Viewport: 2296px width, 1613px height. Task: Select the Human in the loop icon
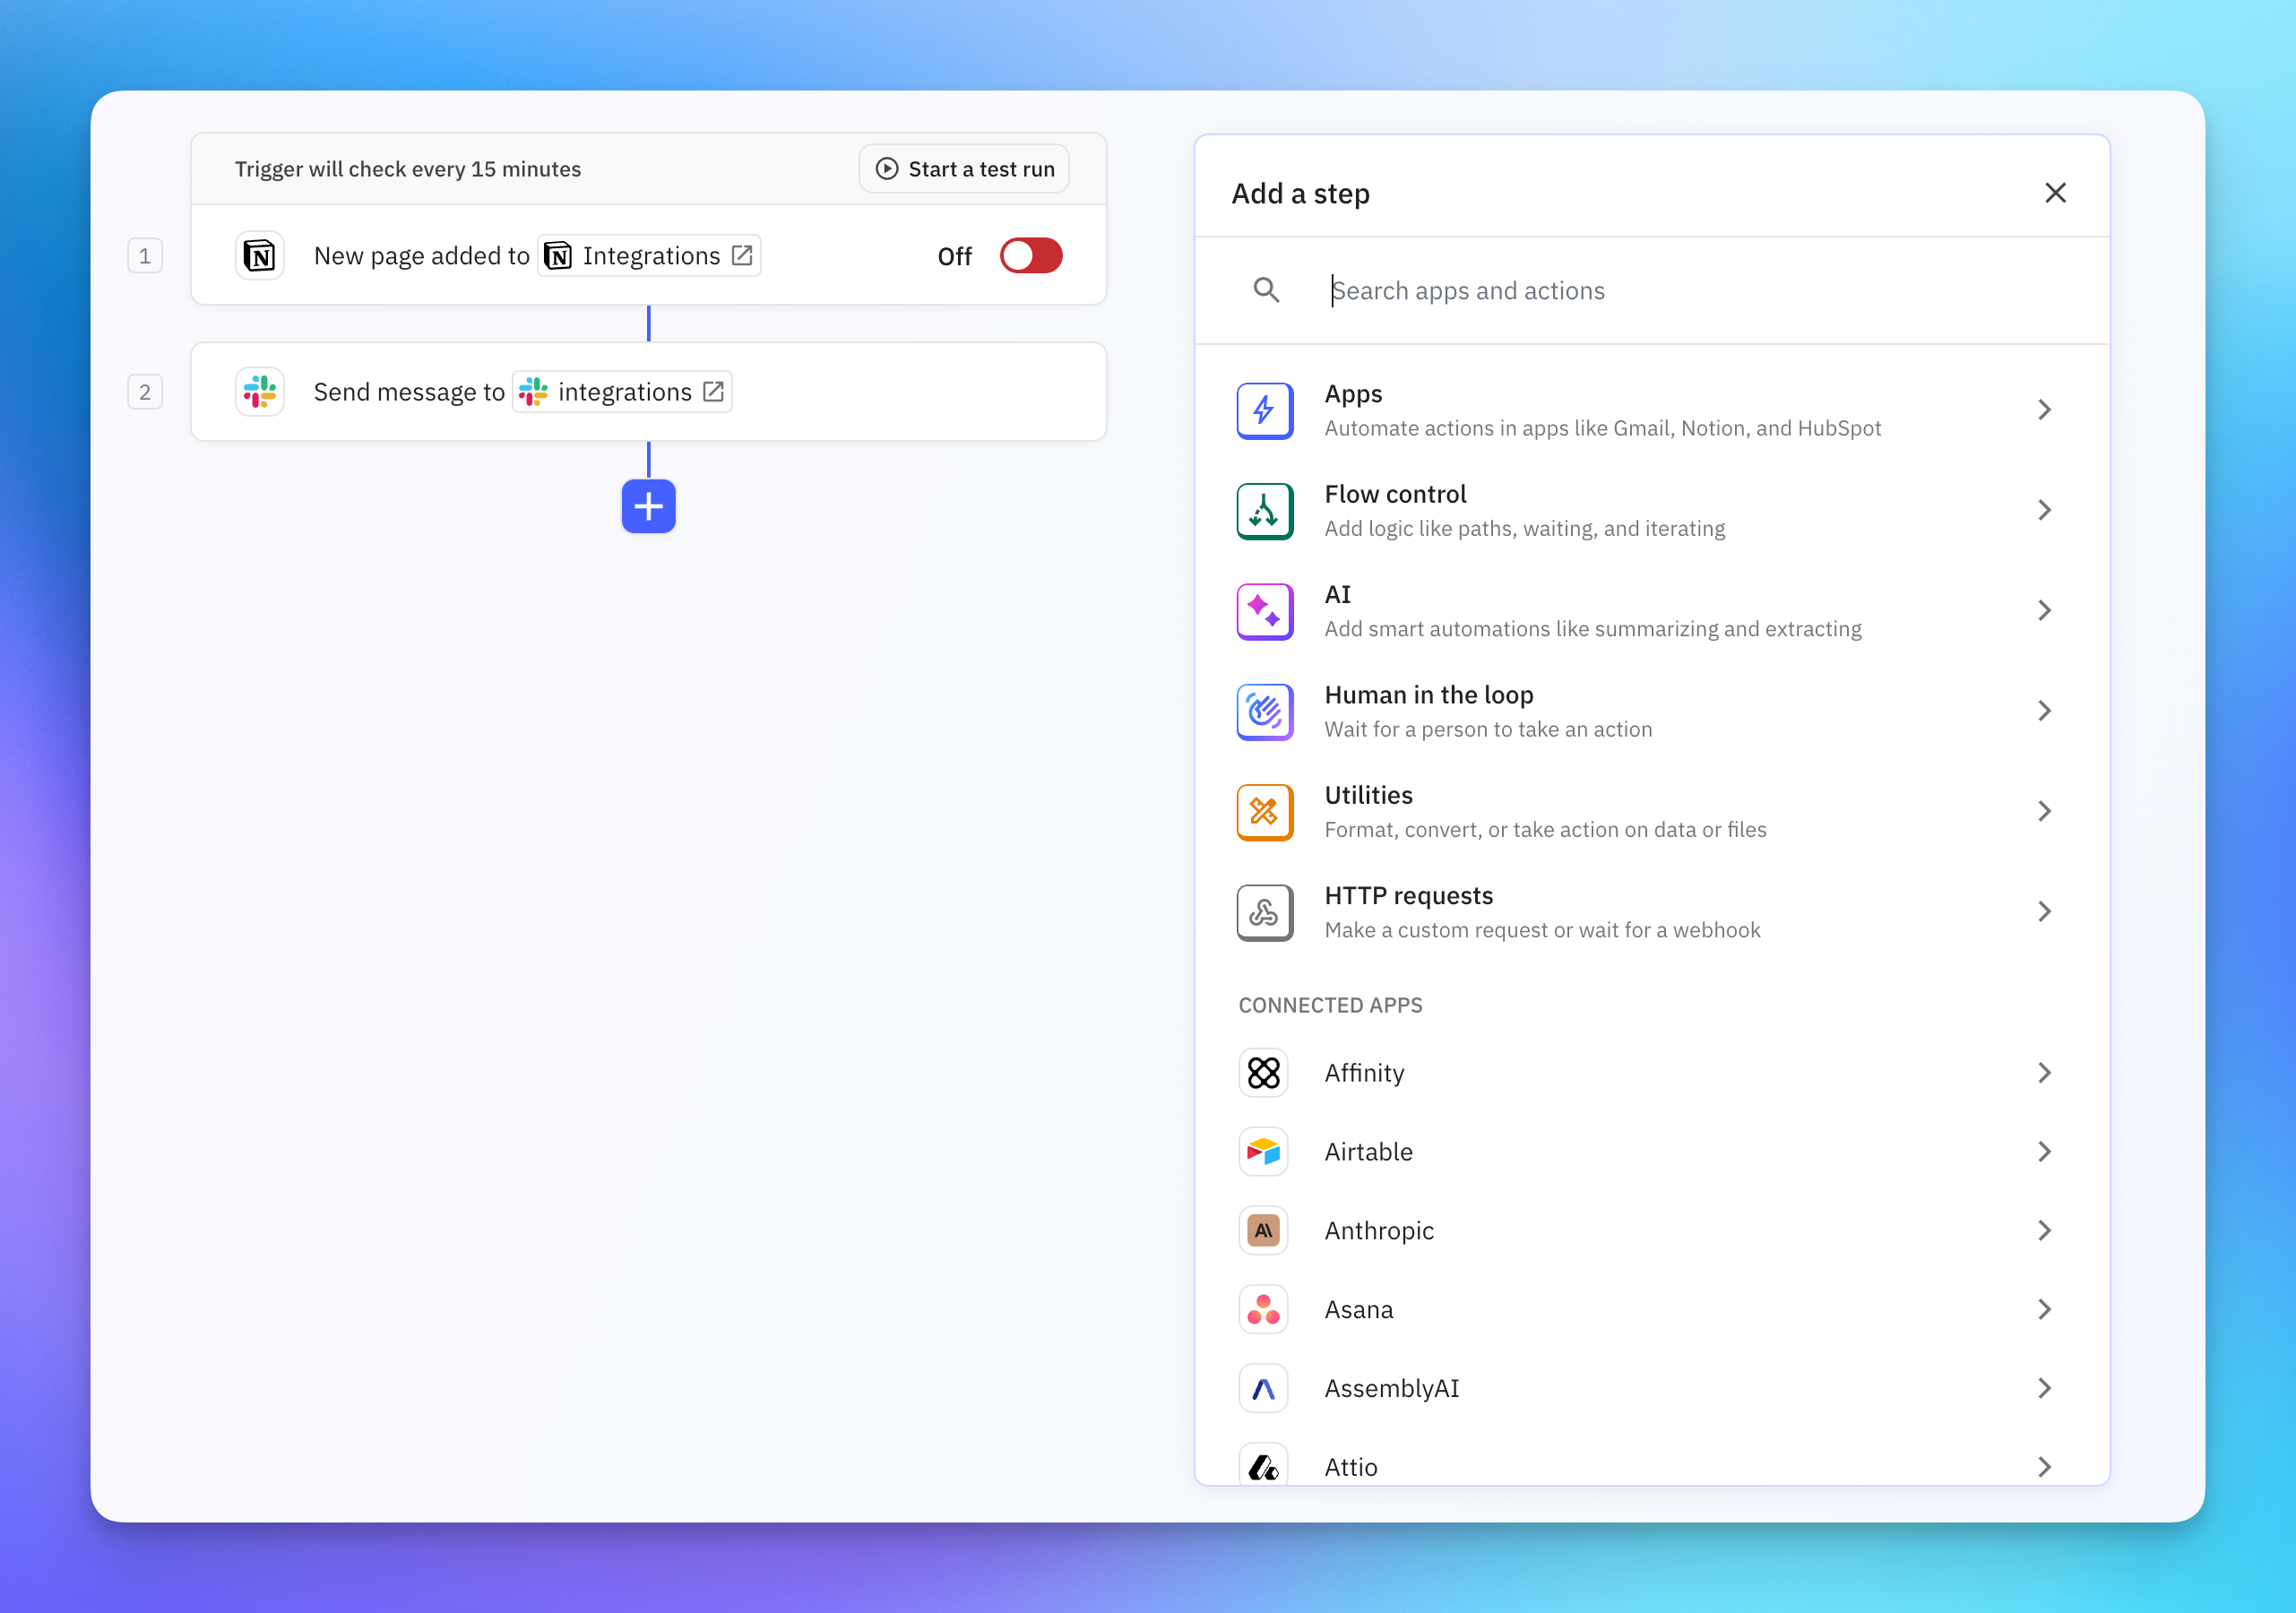[1264, 712]
